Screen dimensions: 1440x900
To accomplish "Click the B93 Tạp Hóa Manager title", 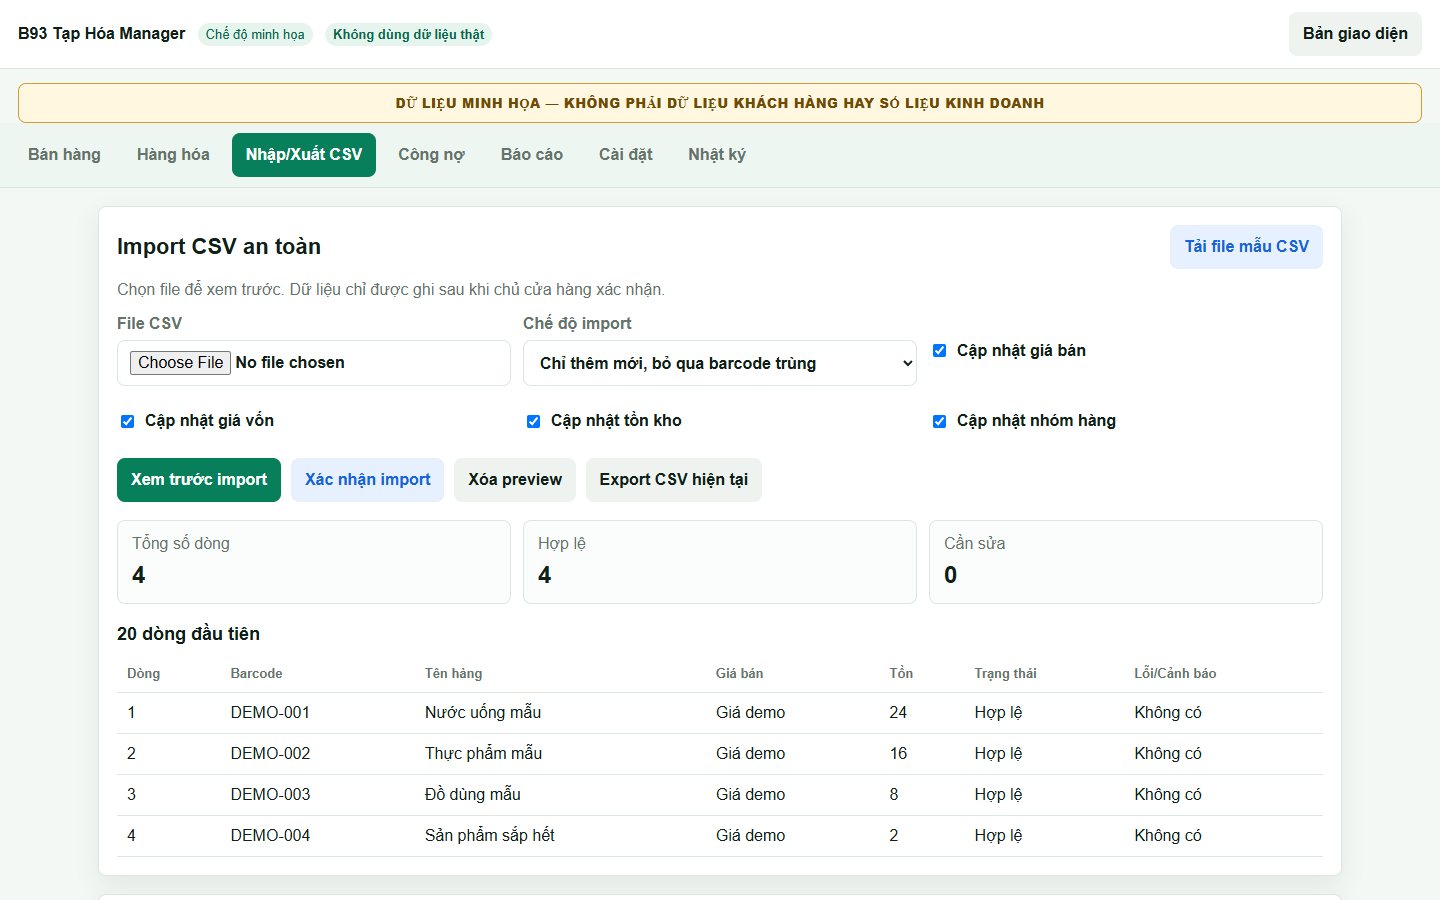I will tap(102, 34).
